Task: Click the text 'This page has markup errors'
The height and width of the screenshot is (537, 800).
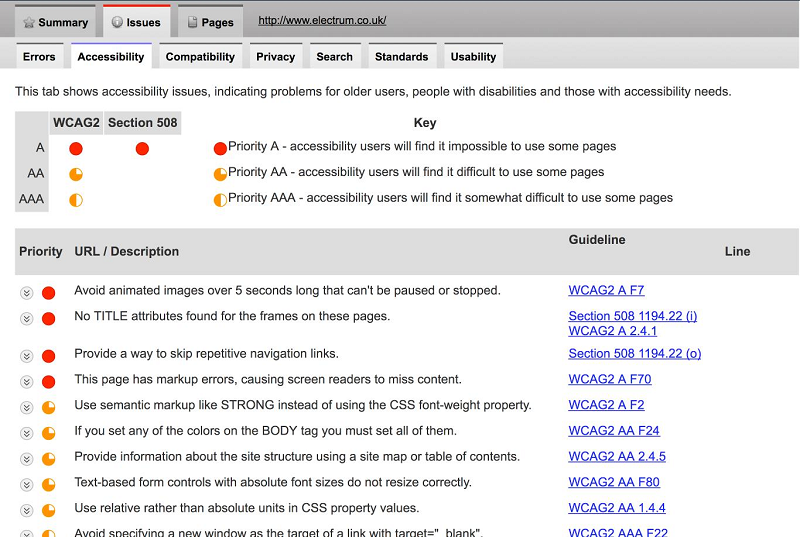Action: click(x=155, y=379)
